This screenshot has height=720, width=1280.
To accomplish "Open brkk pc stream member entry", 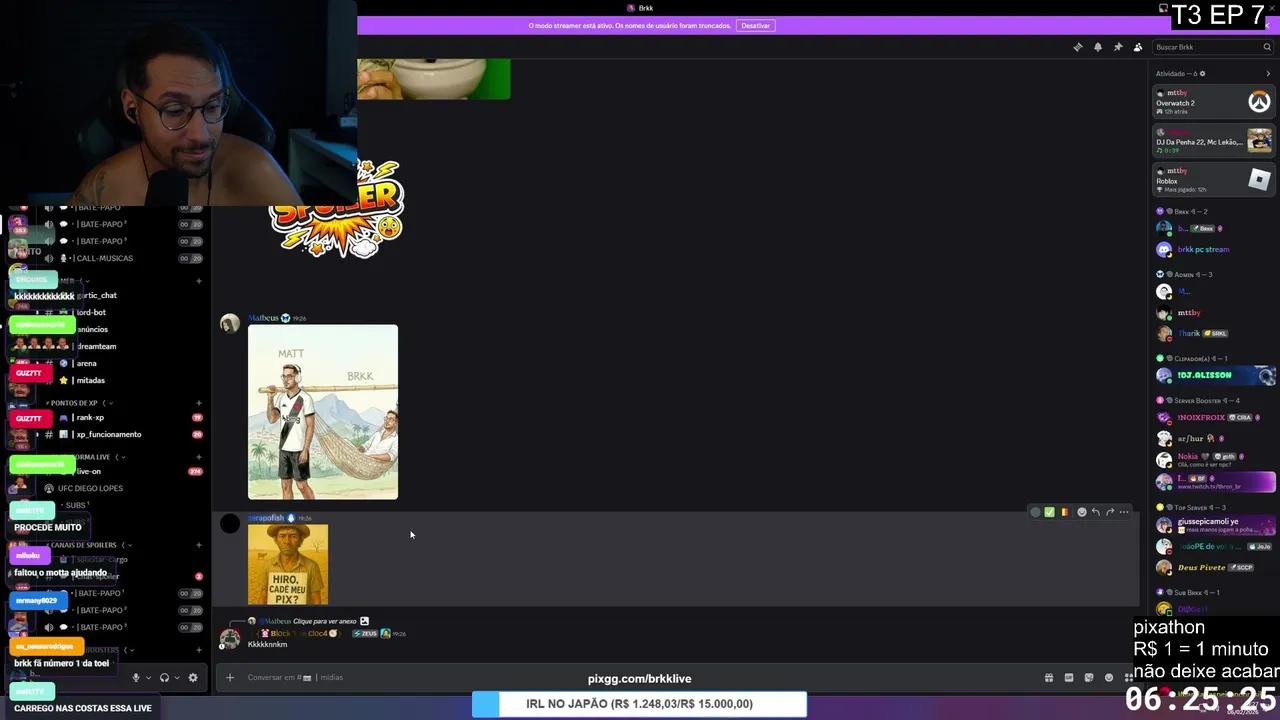I will click(1214, 249).
